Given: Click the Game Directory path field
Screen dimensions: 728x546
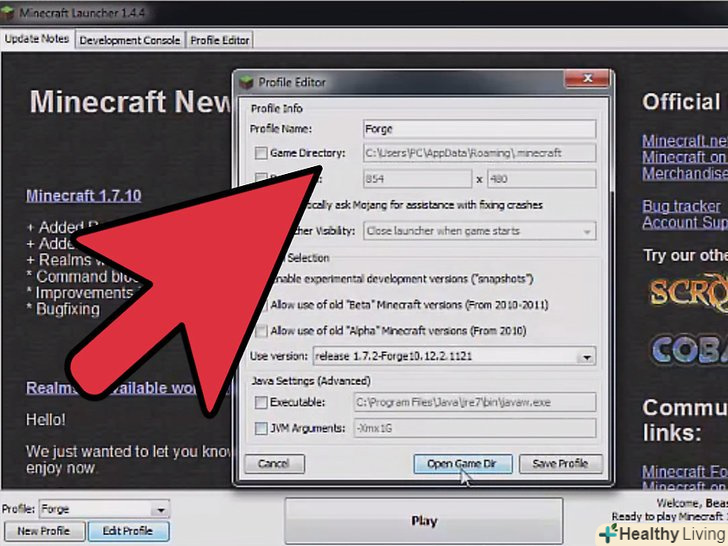Looking at the screenshot, I should click(480, 153).
